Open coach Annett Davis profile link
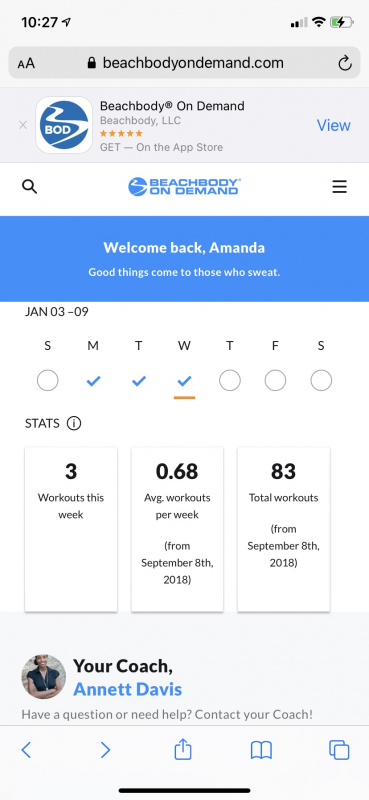This screenshot has height=800, width=369. pyautogui.click(x=128, y=690)
